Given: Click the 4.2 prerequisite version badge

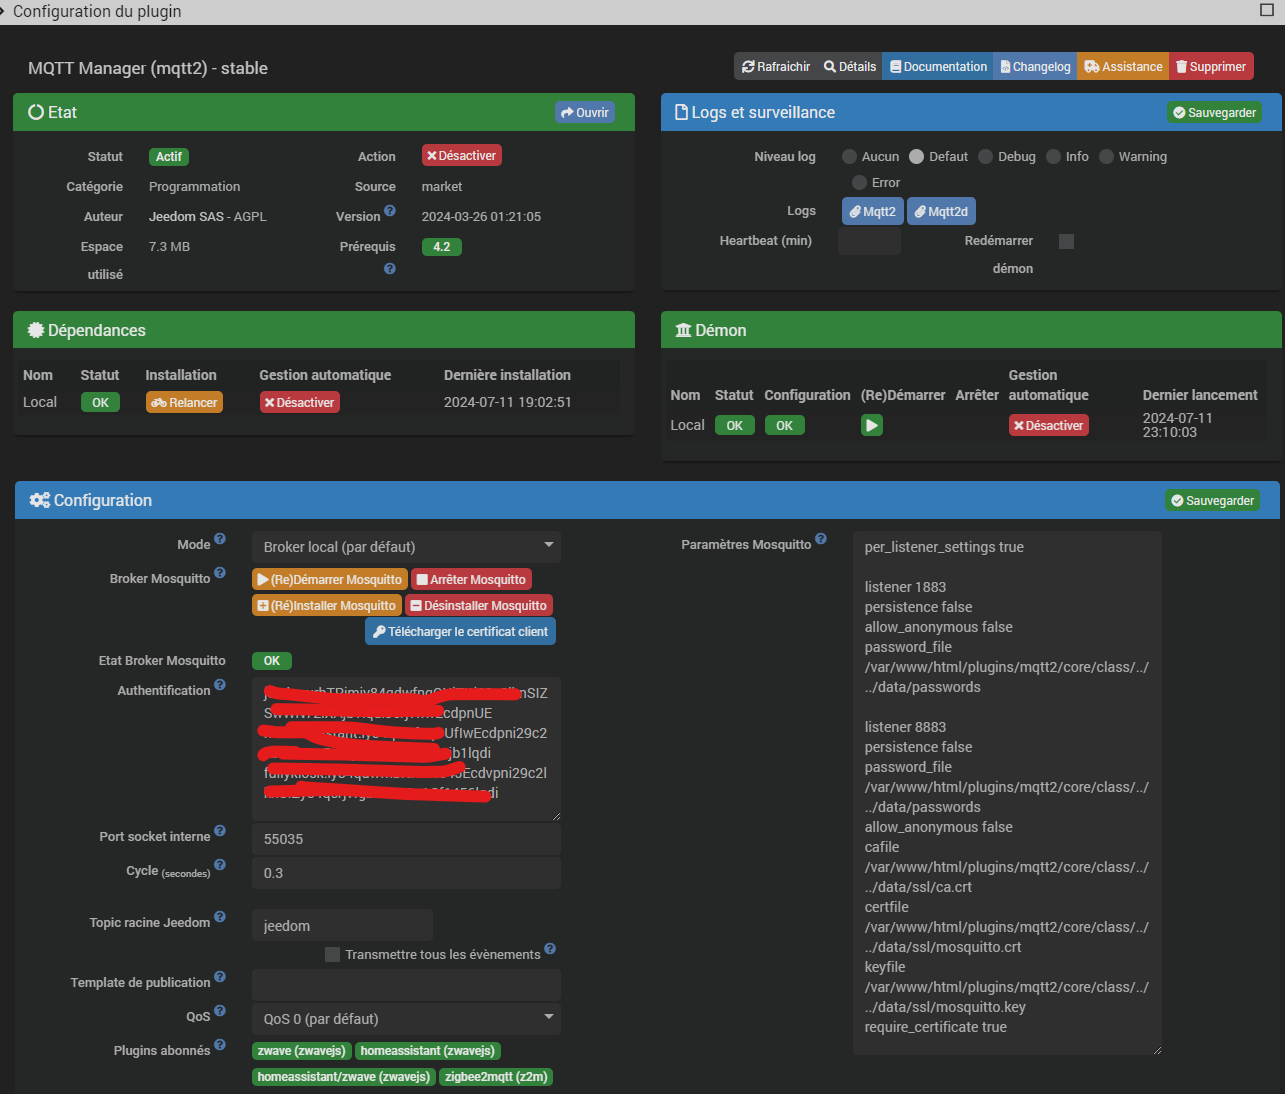Looking at the screenshot, I should tap(441, 247).
